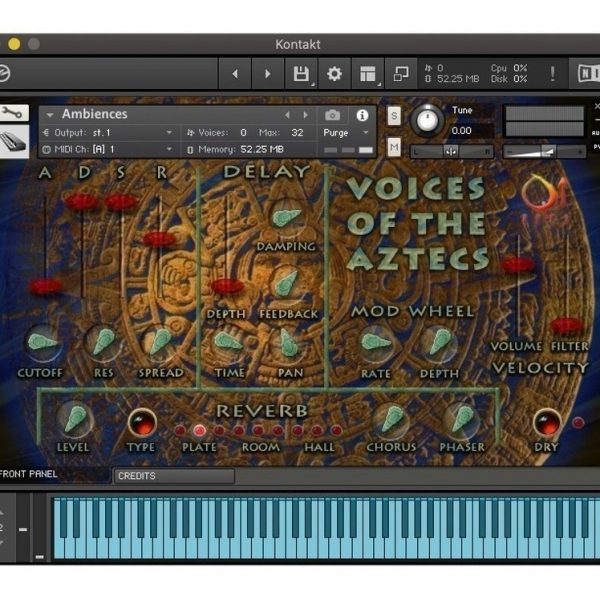The height and width of the screenshot is (600, 600).
Task: Click the Velocity Filter slider handle
Action: pos(567,325)
